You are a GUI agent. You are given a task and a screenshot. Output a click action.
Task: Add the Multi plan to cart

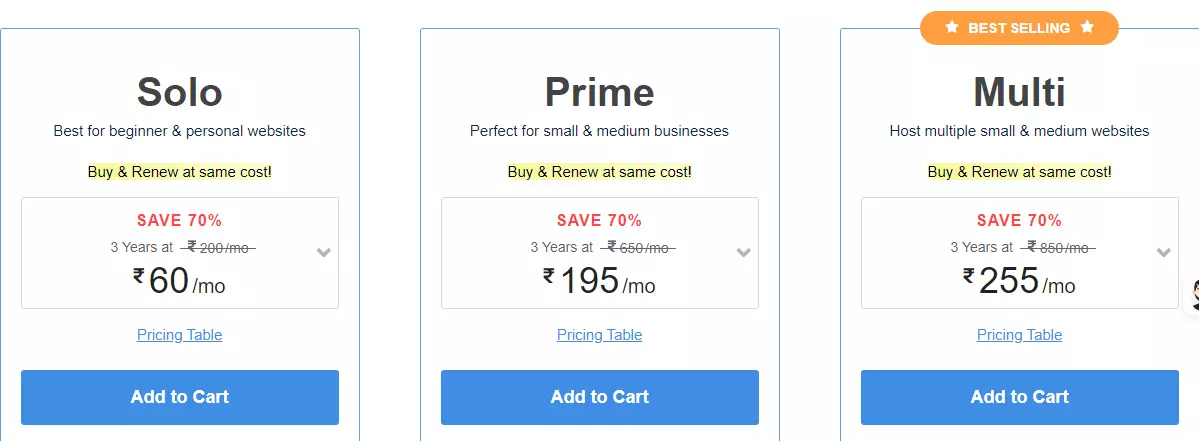1020,397
